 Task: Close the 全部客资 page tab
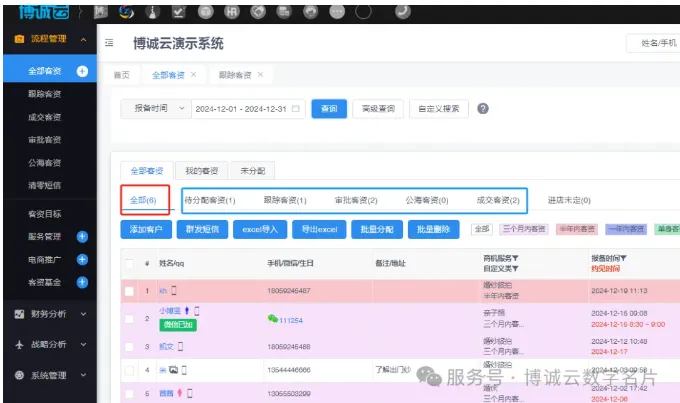(194, 75)
